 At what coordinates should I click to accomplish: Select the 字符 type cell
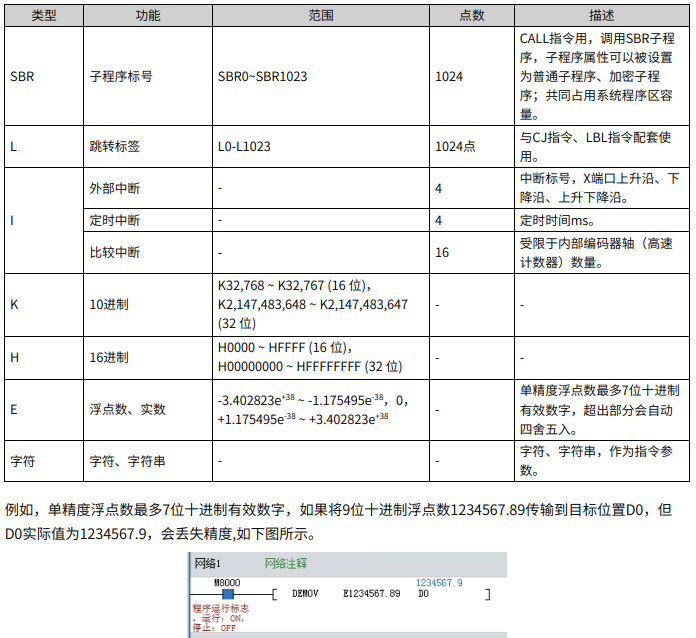pos(44,461)
